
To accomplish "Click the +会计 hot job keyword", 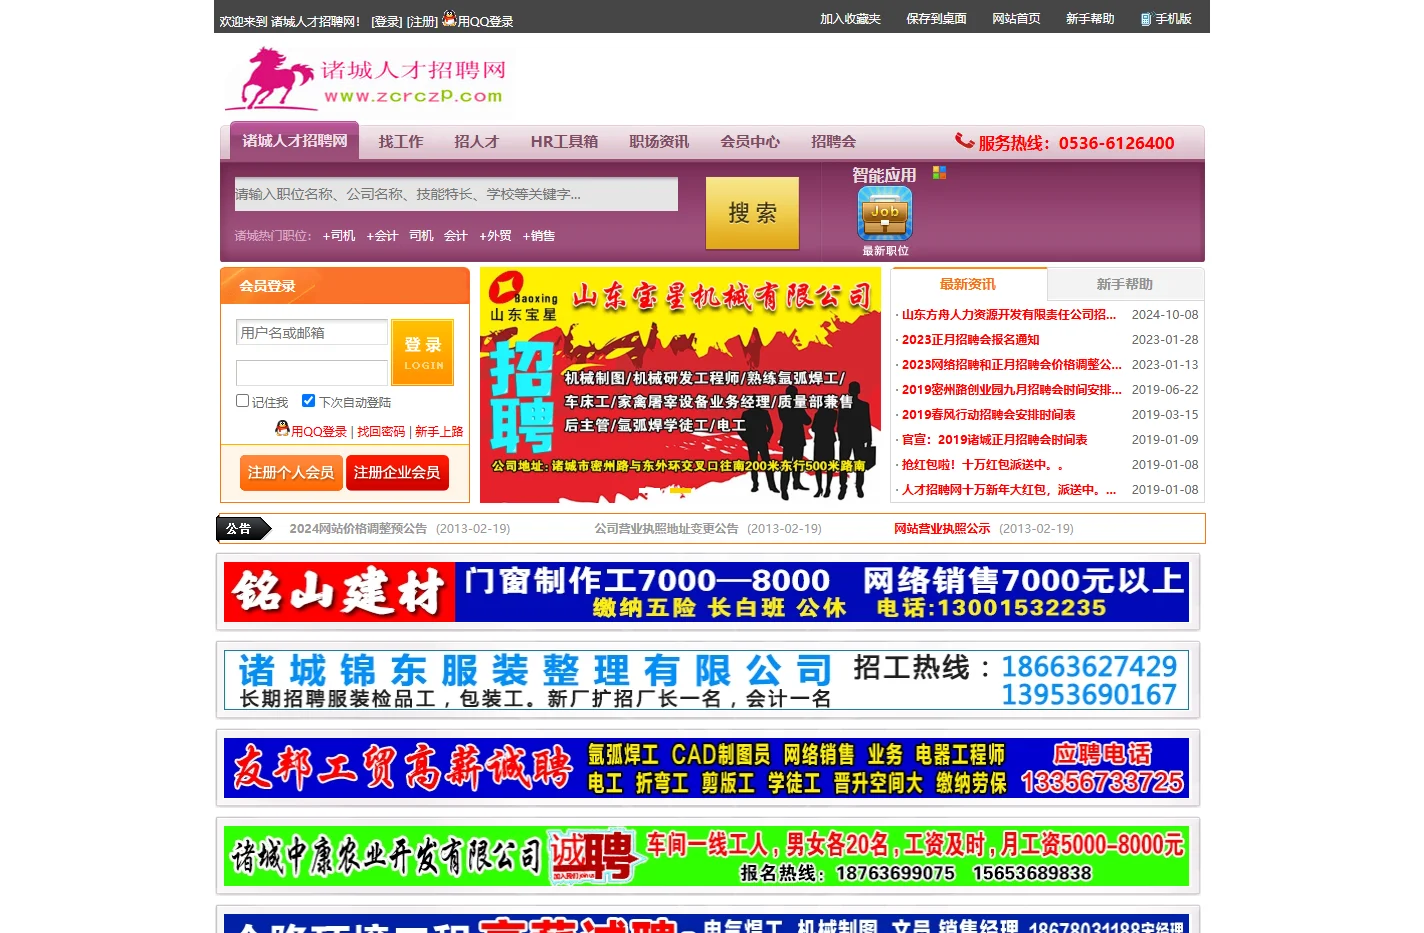I will click(x=382, y=236).
